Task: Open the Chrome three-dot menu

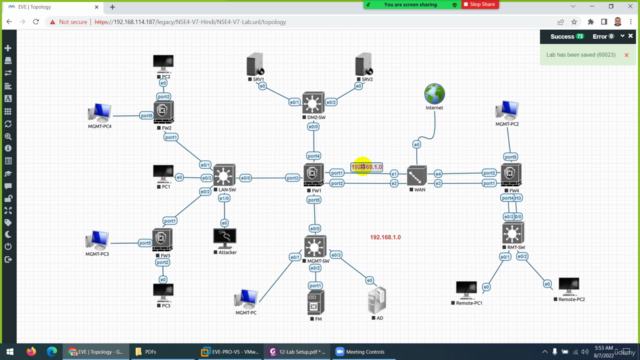Action: point(631,22)
